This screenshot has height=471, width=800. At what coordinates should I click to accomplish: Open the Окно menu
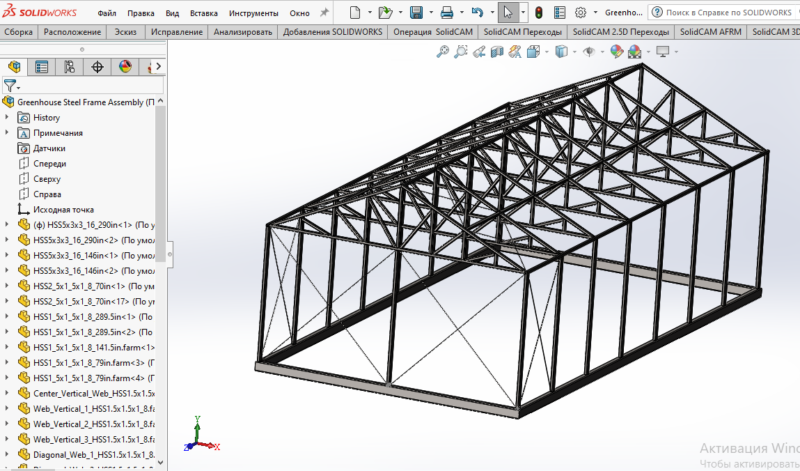(299, 13)
